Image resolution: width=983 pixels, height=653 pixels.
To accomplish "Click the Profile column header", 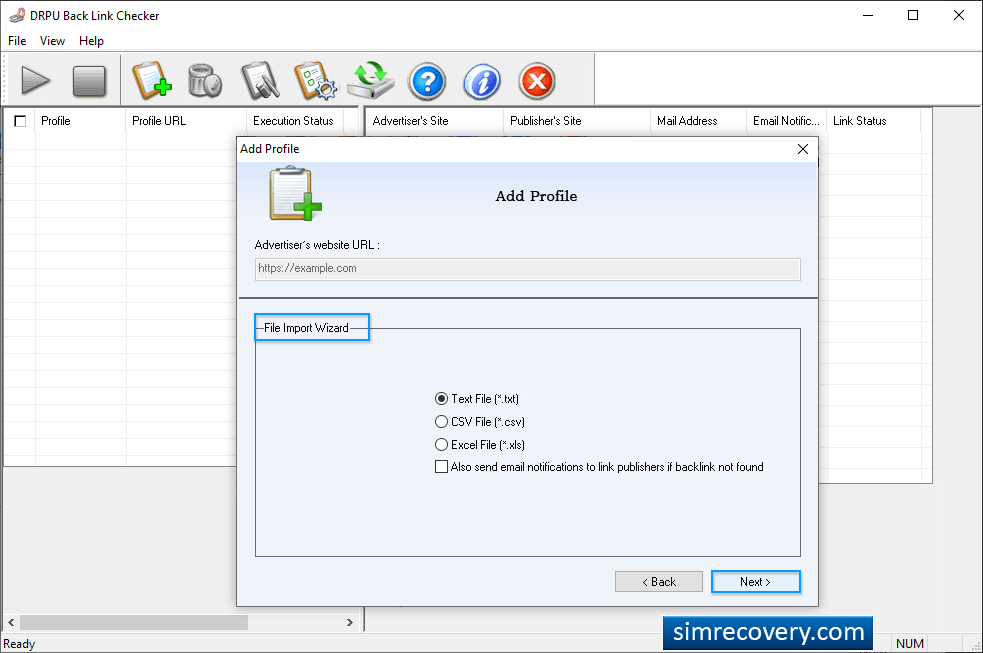I will pyautogui.click(x=80, y=121).
